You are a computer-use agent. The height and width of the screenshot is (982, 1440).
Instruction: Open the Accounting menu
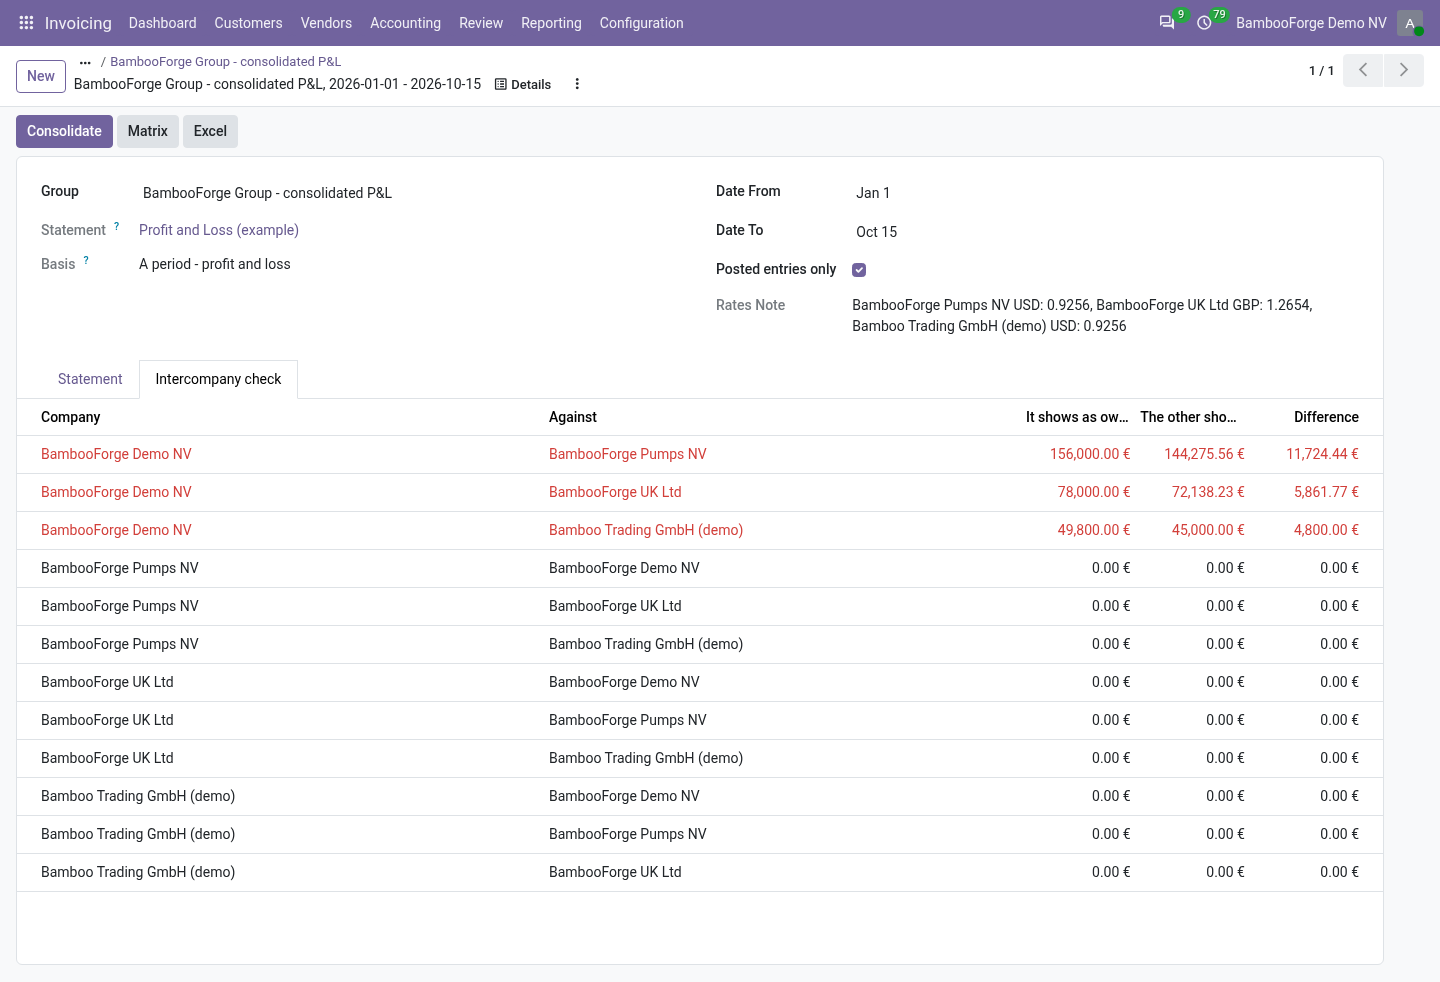pos(405,23)
